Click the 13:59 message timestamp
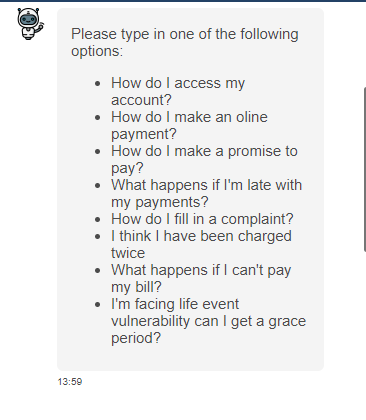This screenshot has width=366, height=420. pos(70,382)
